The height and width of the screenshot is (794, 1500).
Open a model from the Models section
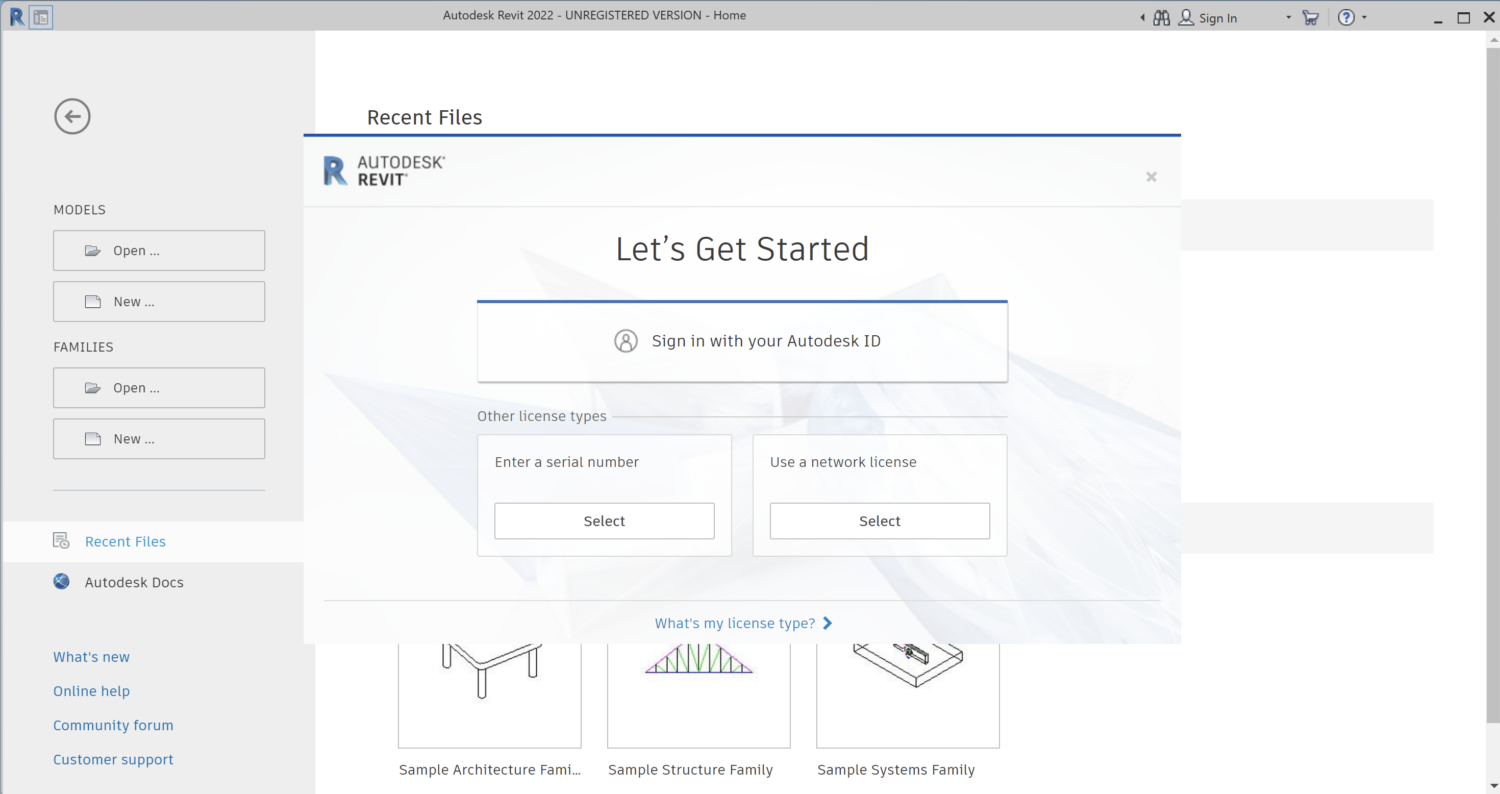(x=159, y=251)
